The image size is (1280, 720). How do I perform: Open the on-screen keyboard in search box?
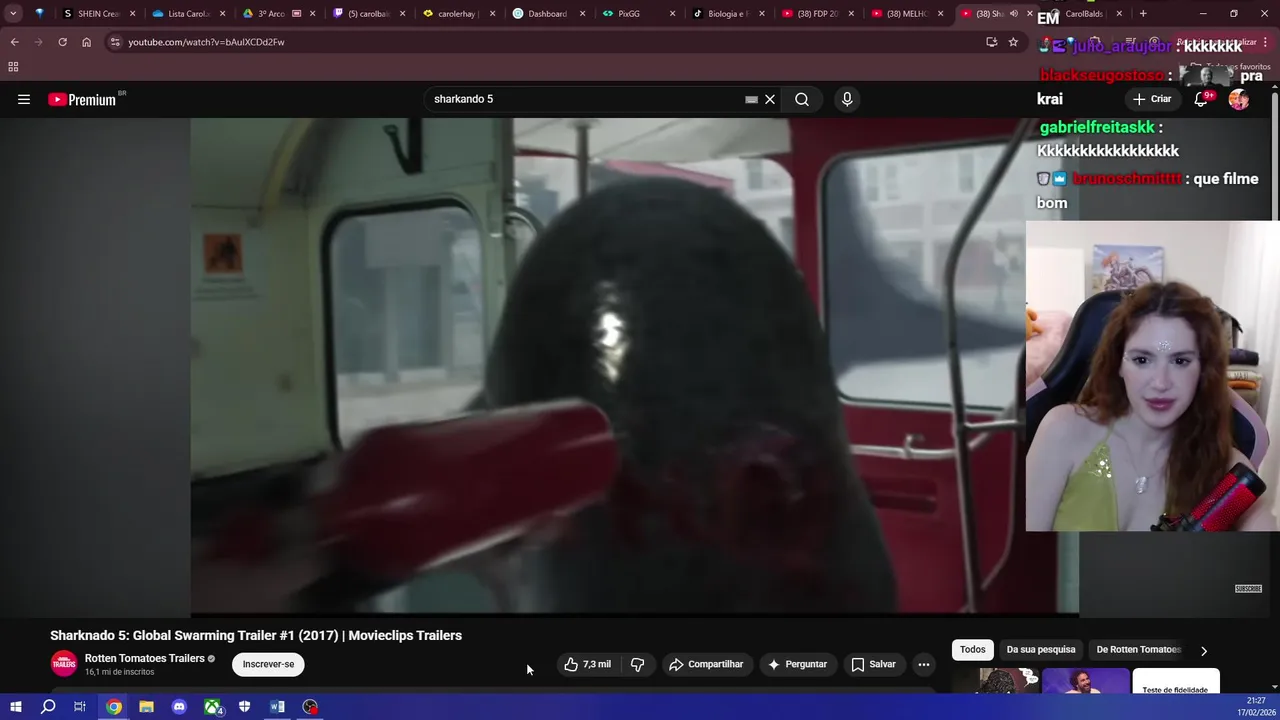[x=751, y=99]
